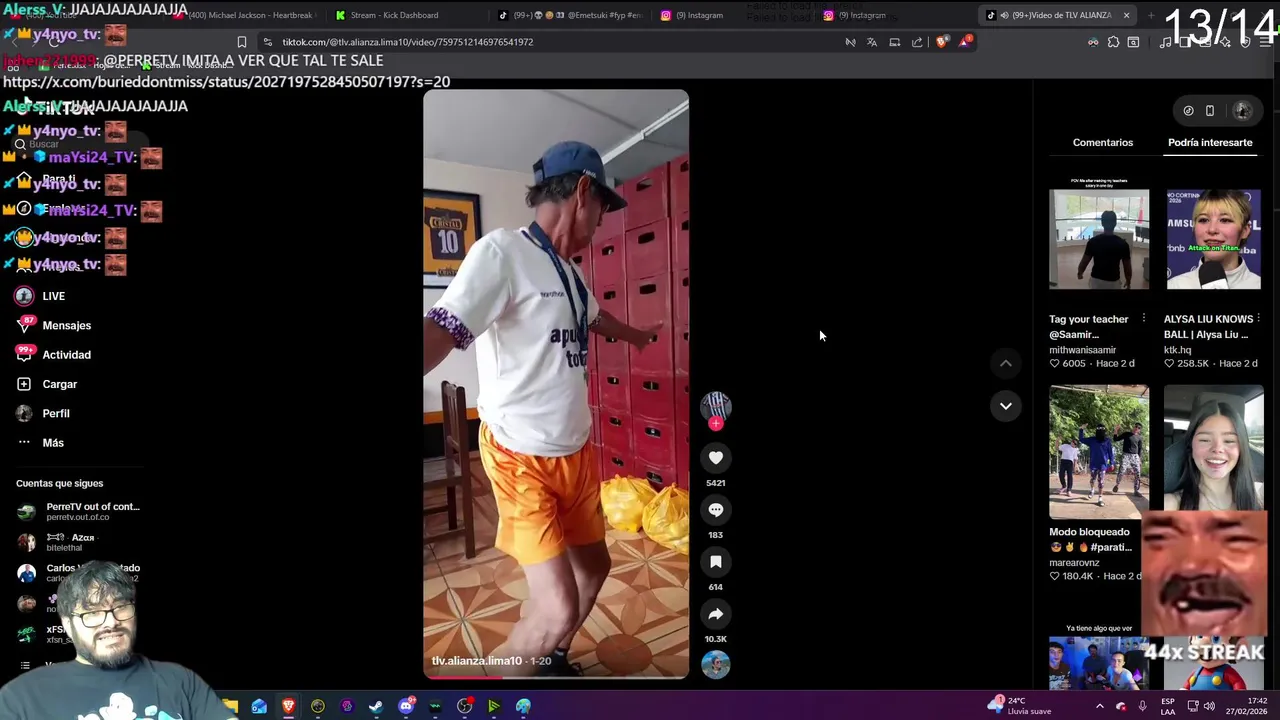Bookmark page icon in the address bar

(241, 42)
